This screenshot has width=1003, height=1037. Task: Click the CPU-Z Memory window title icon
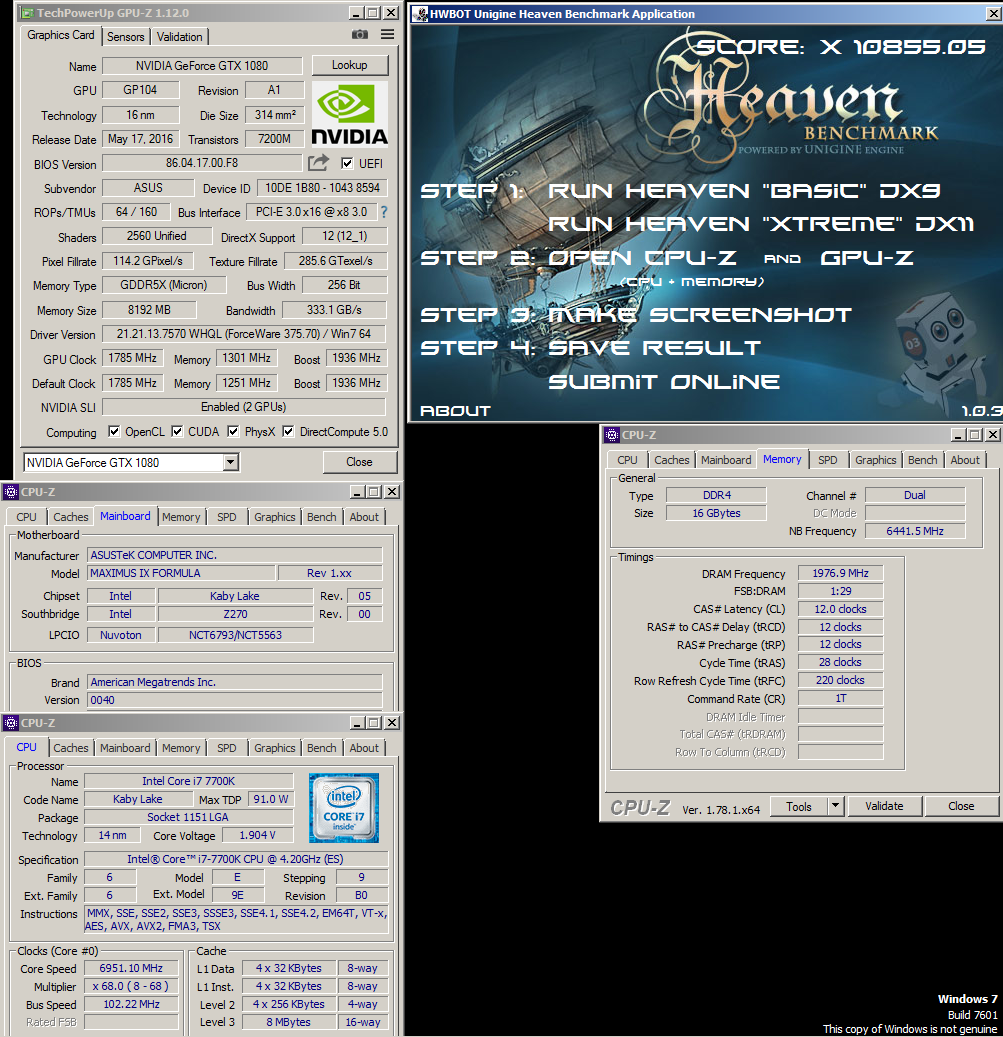(612, 435)
